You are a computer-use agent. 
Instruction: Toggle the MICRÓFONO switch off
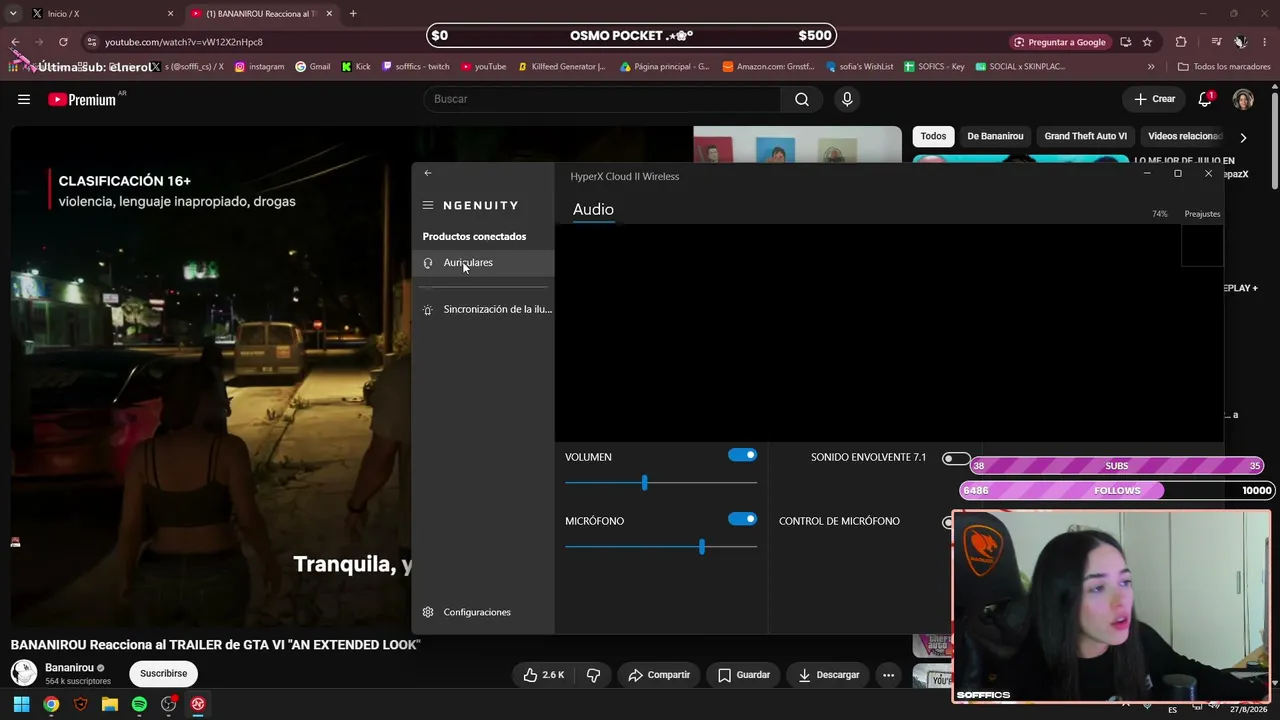[x=742, y=519]
